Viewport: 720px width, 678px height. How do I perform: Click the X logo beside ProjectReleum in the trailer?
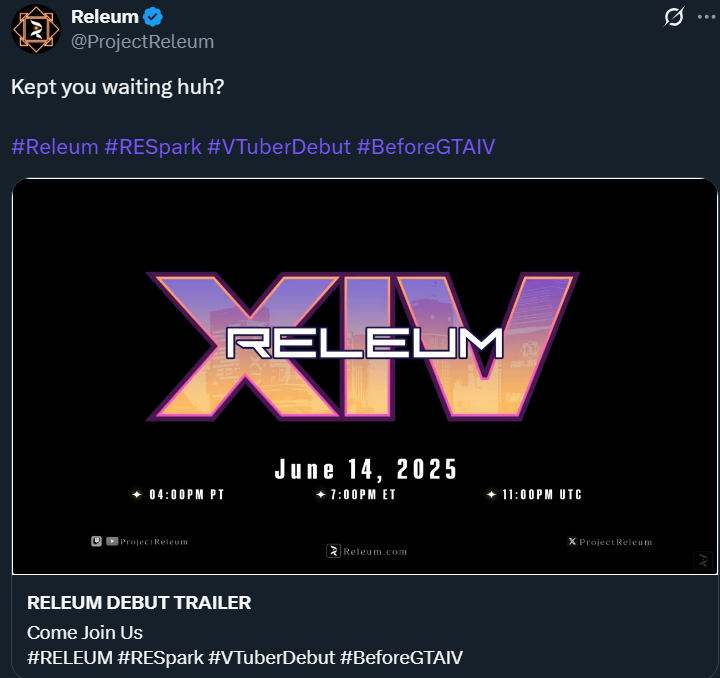572,542
